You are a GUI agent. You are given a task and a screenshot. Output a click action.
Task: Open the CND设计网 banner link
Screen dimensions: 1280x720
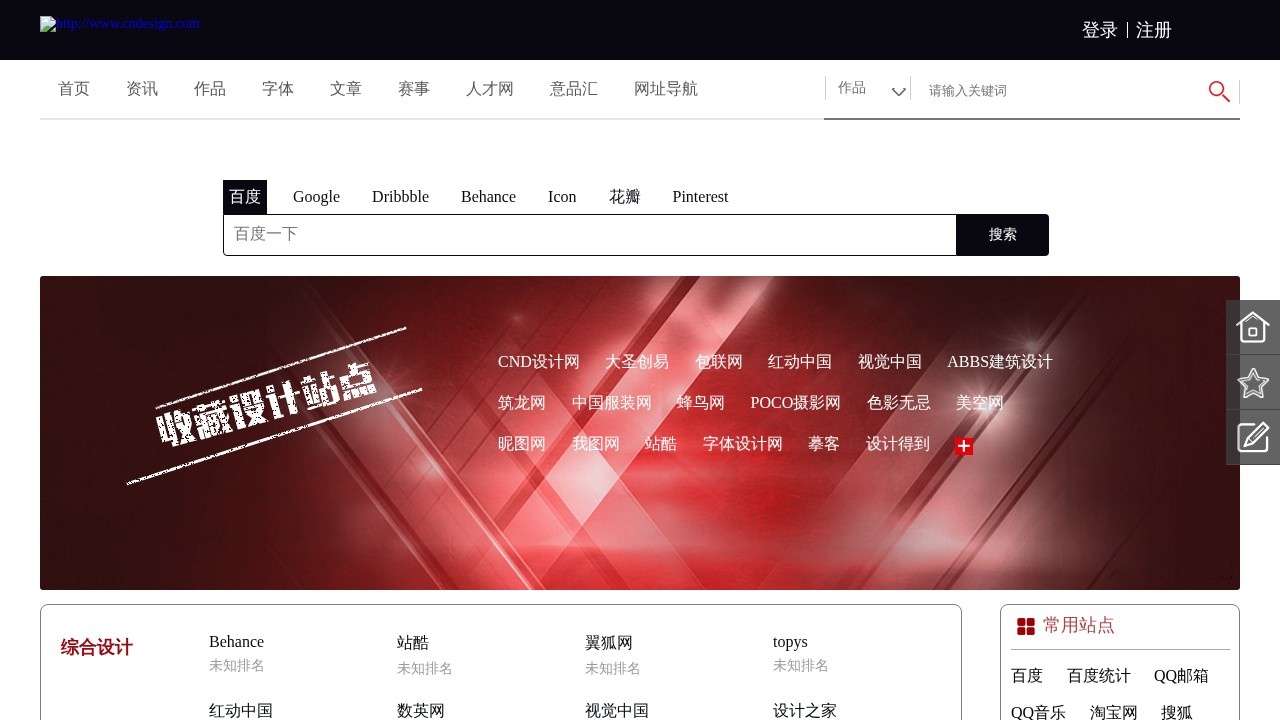click(538, 361)
